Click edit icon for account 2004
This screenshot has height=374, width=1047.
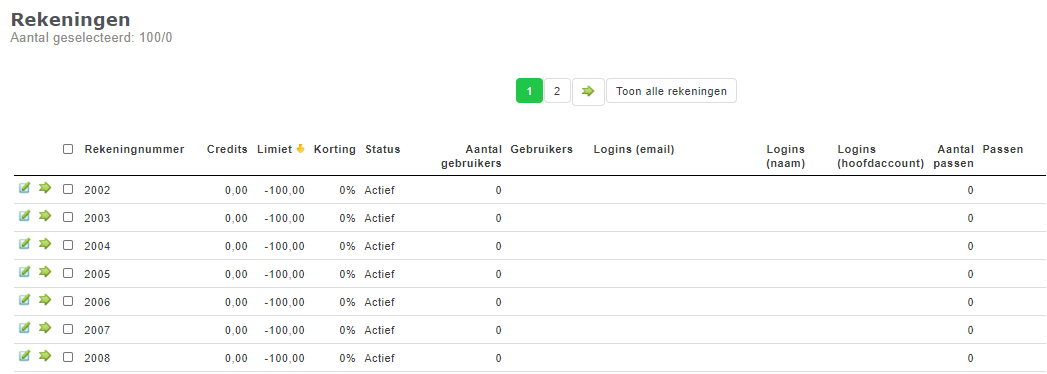point(25,244)
